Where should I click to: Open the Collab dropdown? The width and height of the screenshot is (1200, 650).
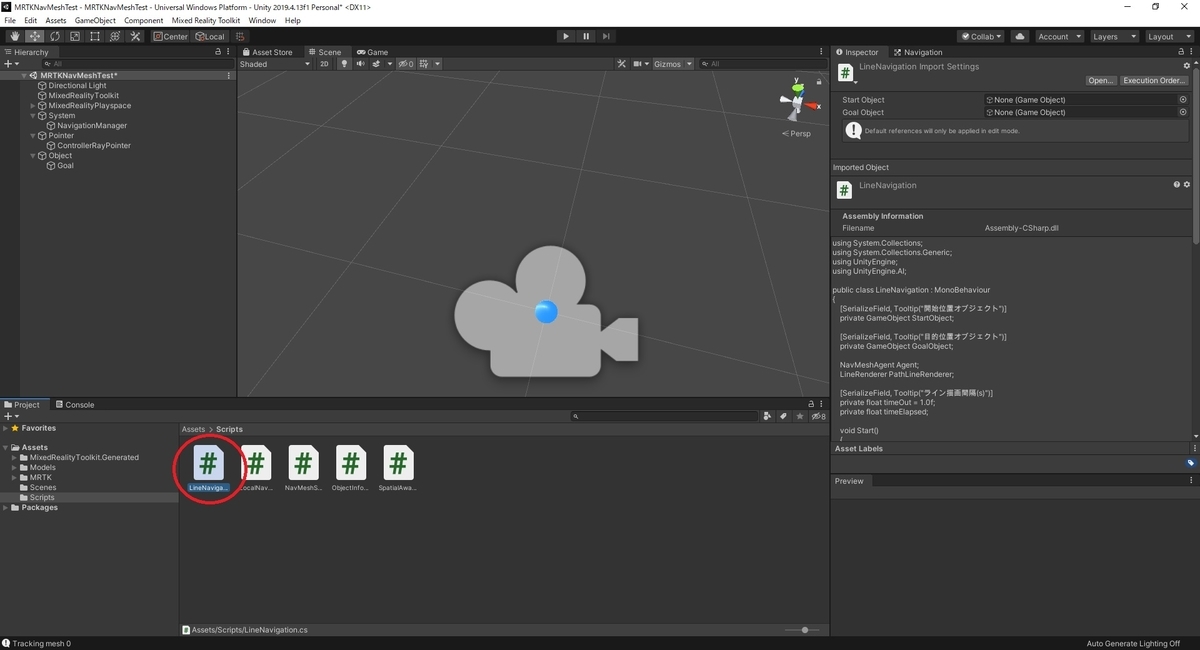pos(981,36)
